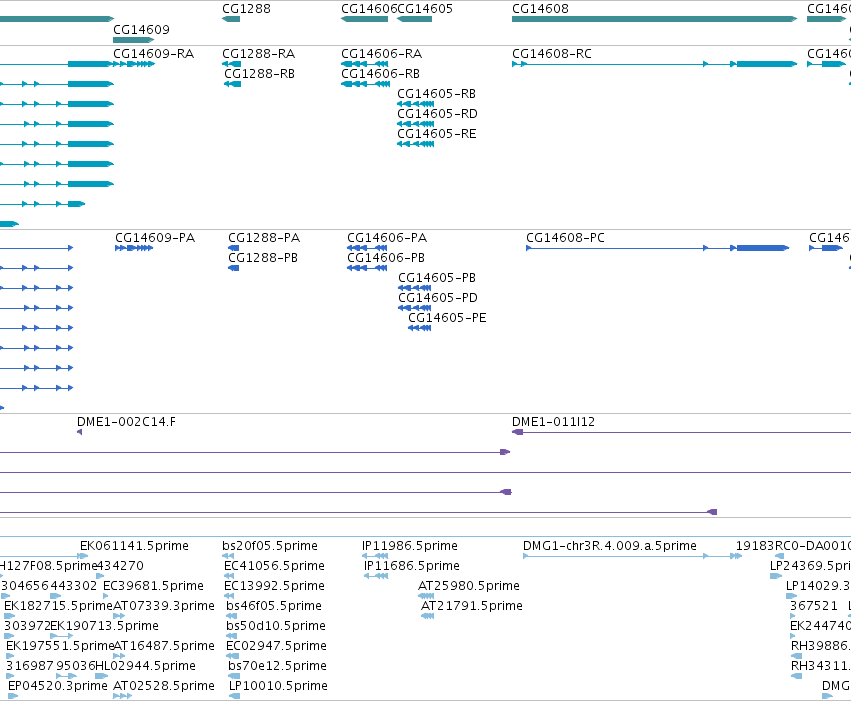Select CG14609-PA protein feature
The width and height of the screenshot is (851, 701).
[x=134, y=248]
